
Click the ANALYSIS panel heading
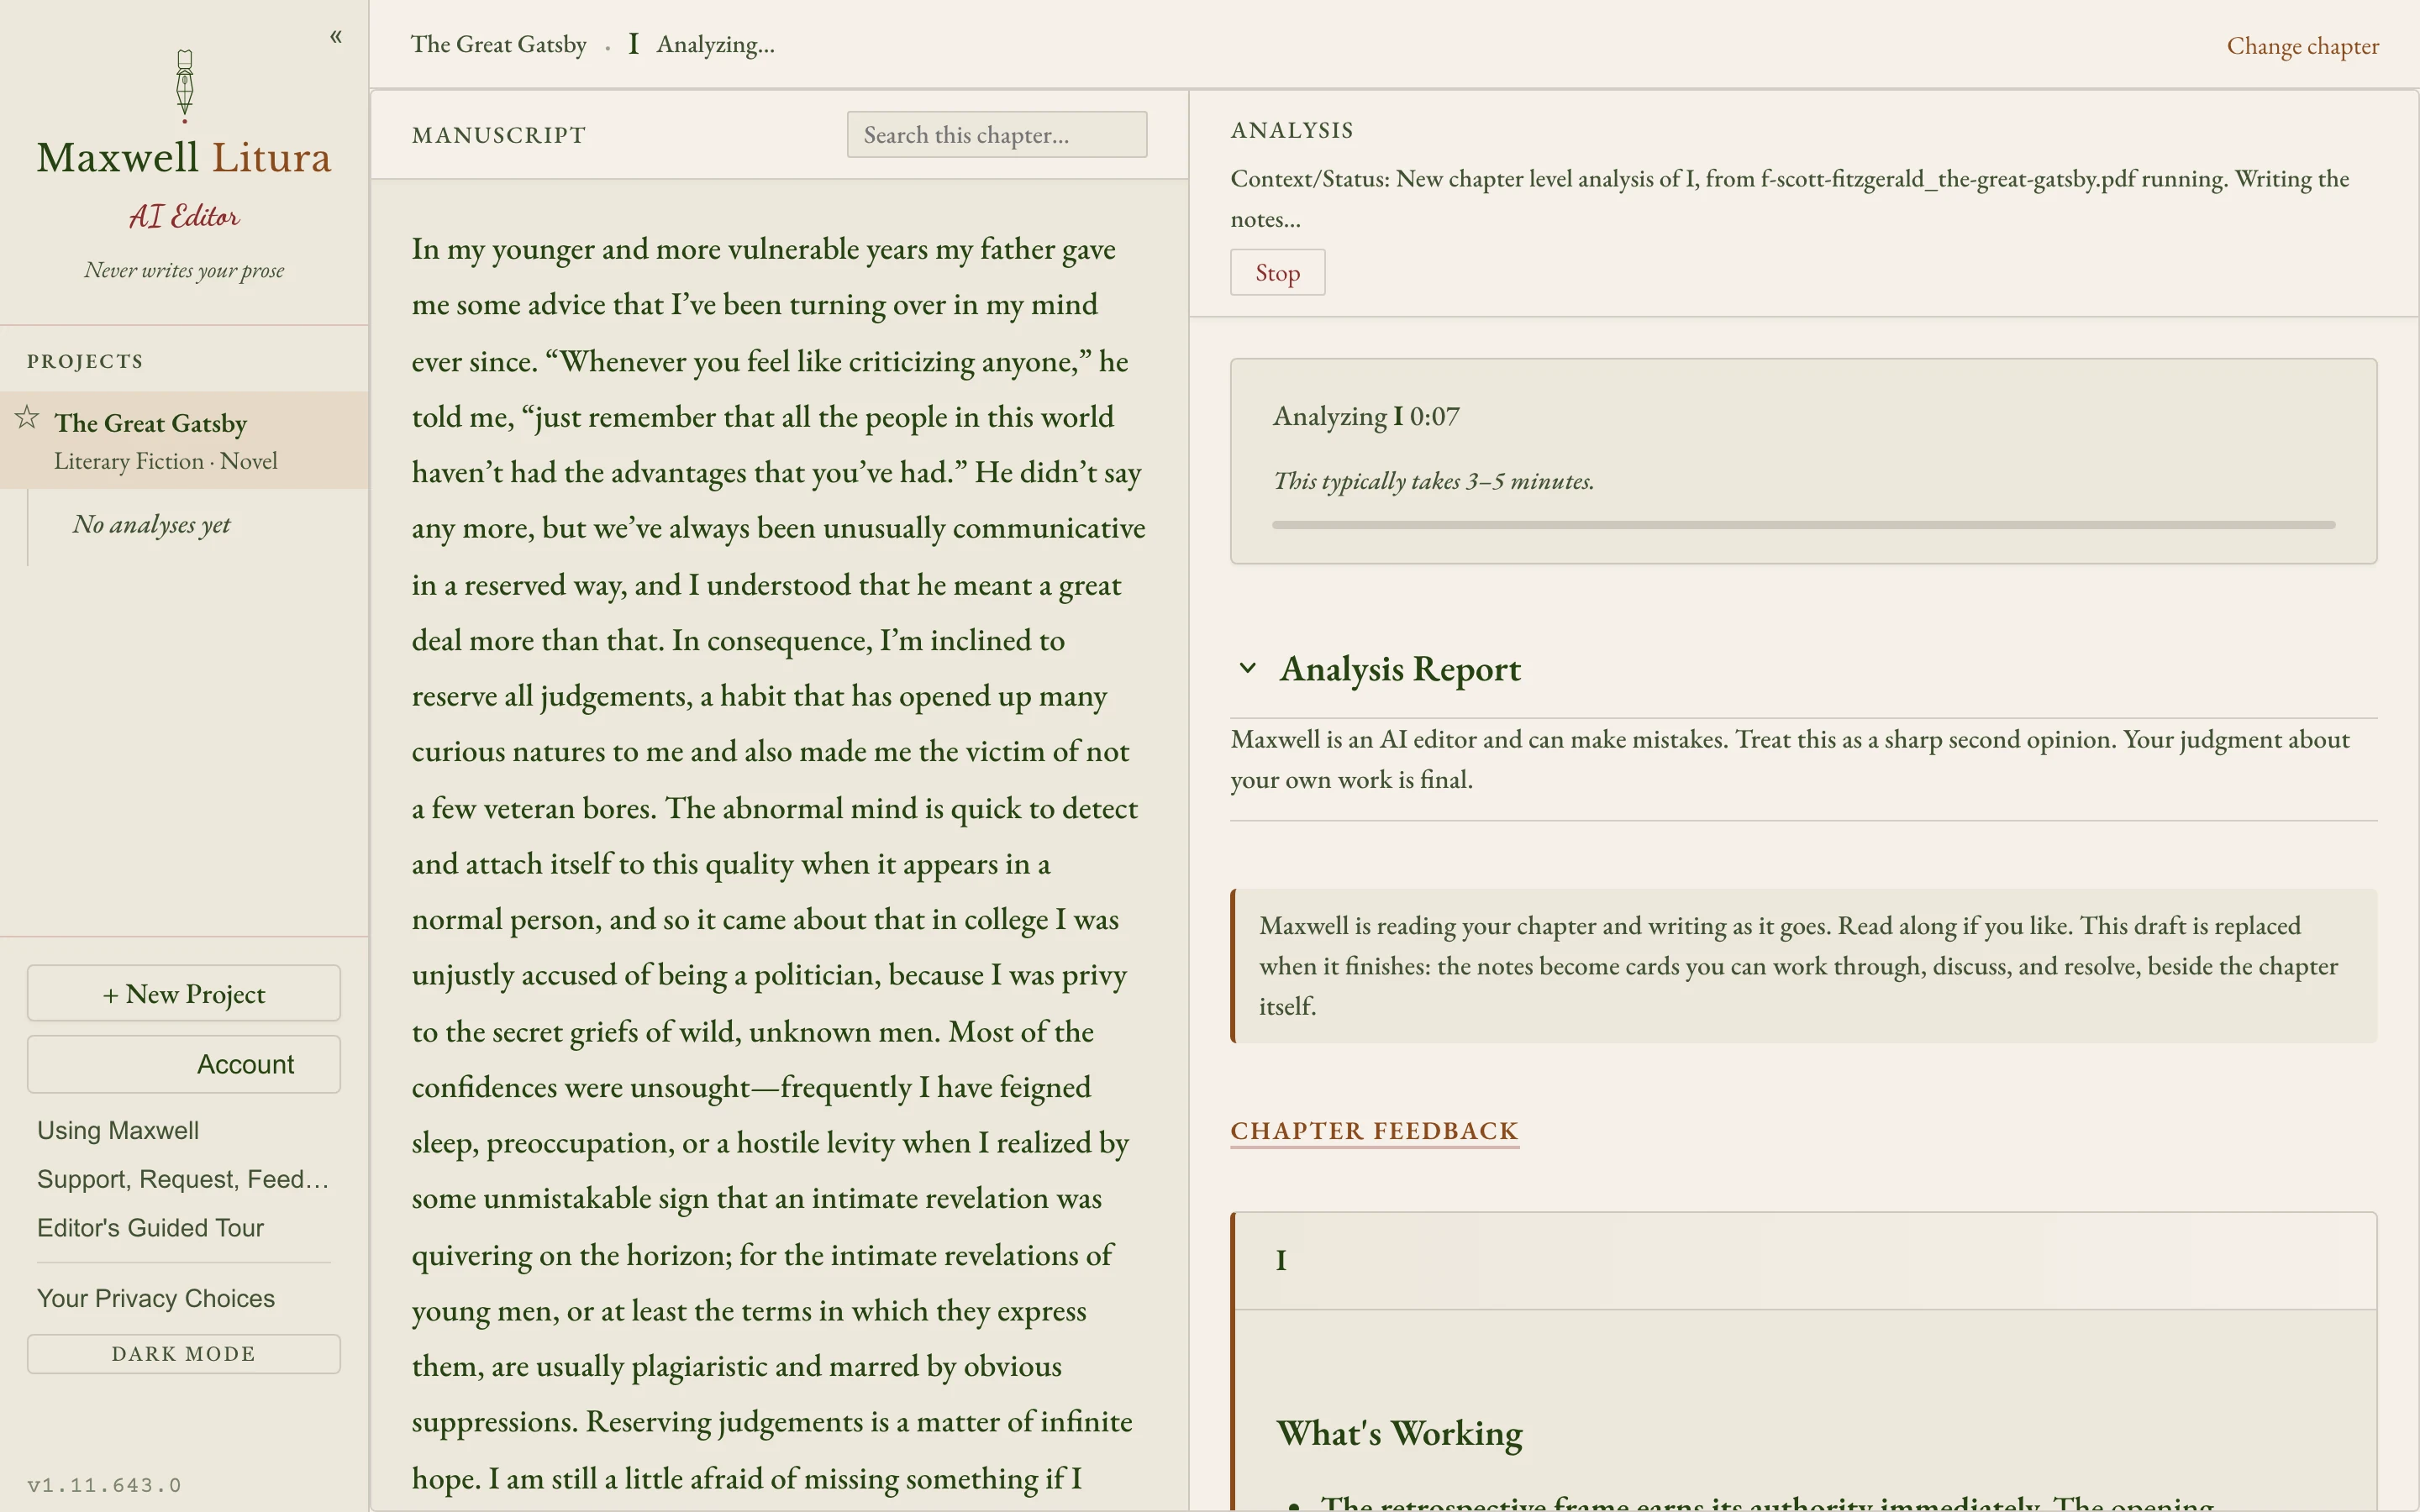point(1291,130)
